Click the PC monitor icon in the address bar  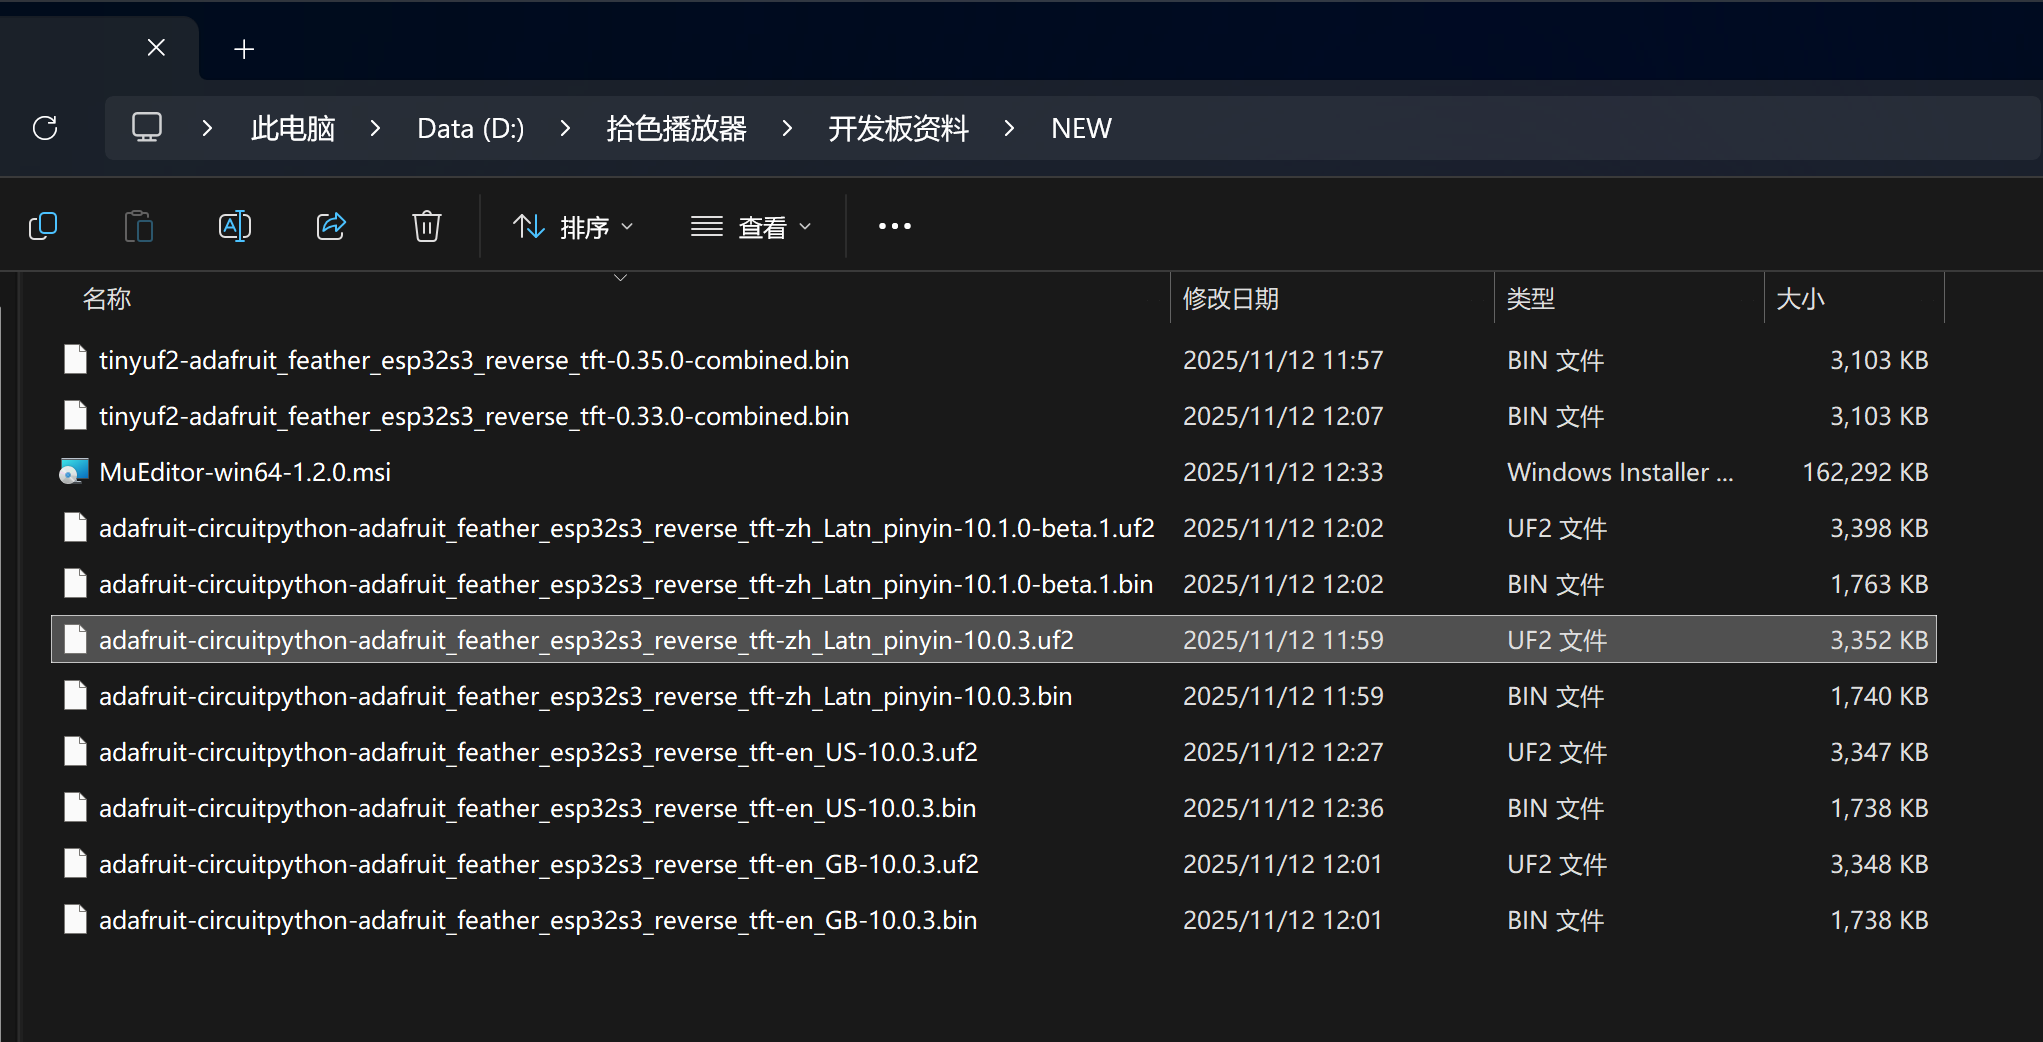pos(147,128)
